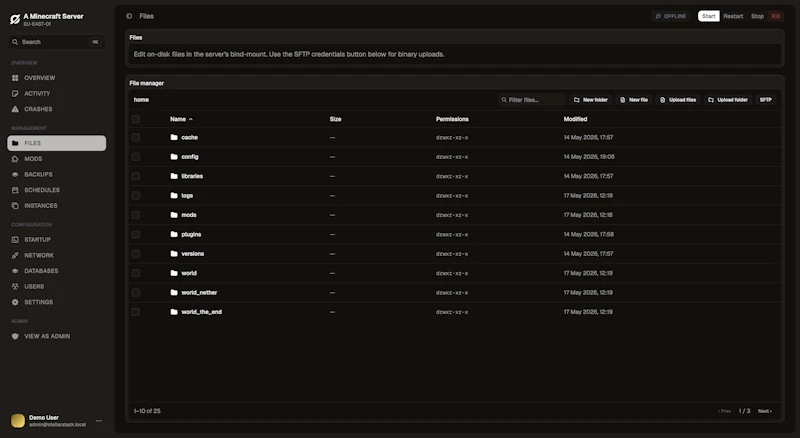Open the Backups page from sidebar
Screen dimensions: 800x438
[57, 175]
